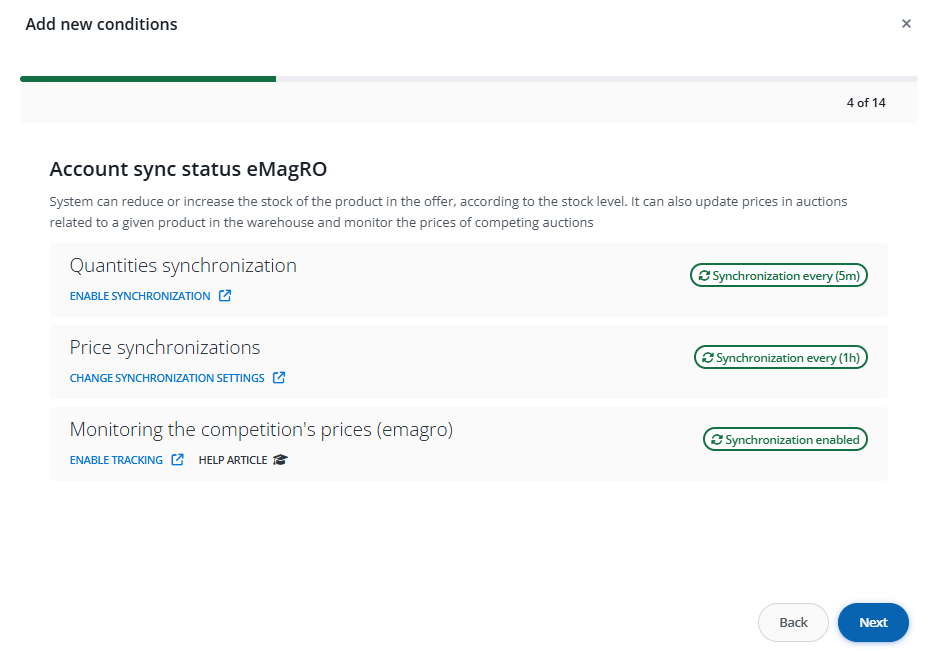Go back with the Back button
The height and width of the screenshot is (651, 937).
click(x=793, y=622)
